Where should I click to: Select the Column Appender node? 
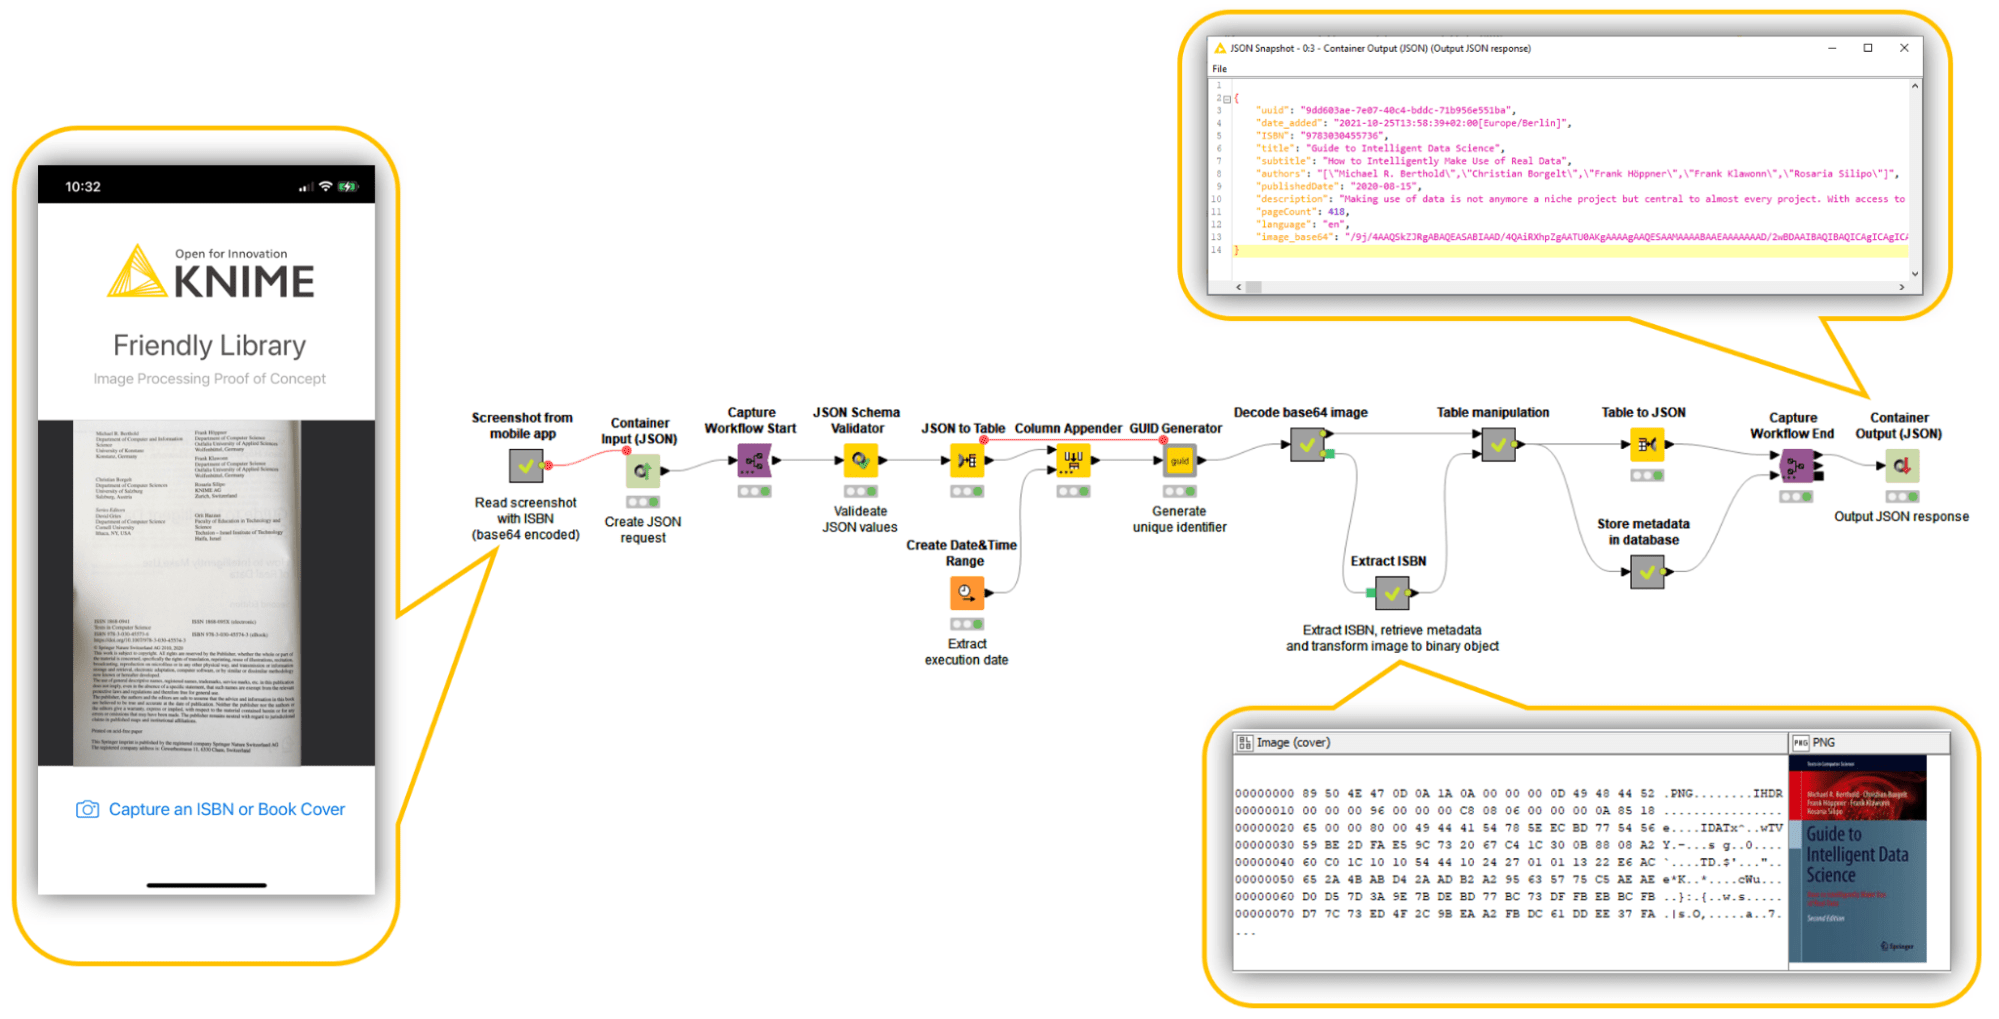pyautogui.click(x=1072, y=460)
